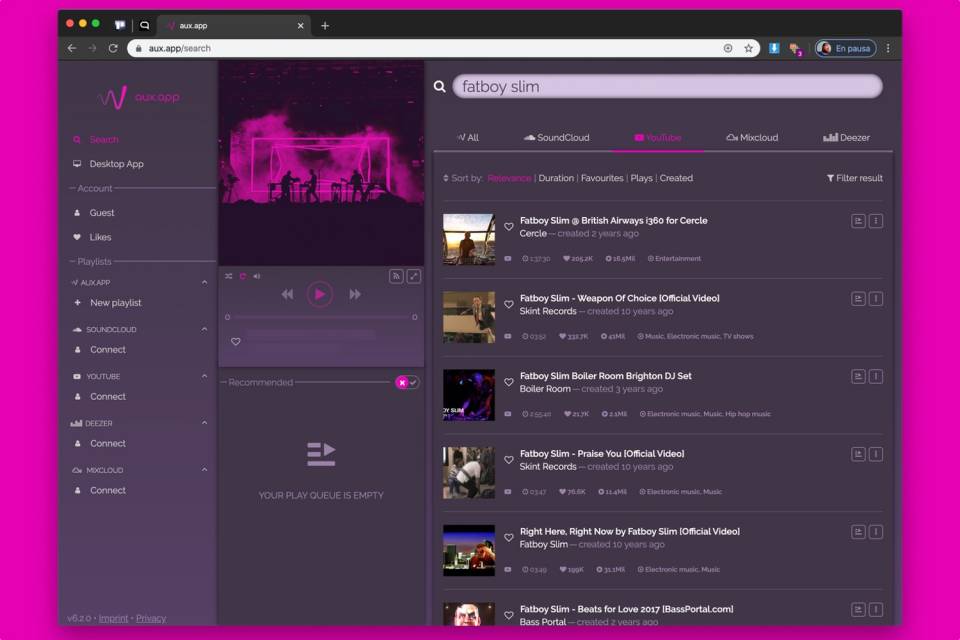960x640 pixels.
Task: Sort results by Plays
Action: pyautogui.click(x=641, y=178)
